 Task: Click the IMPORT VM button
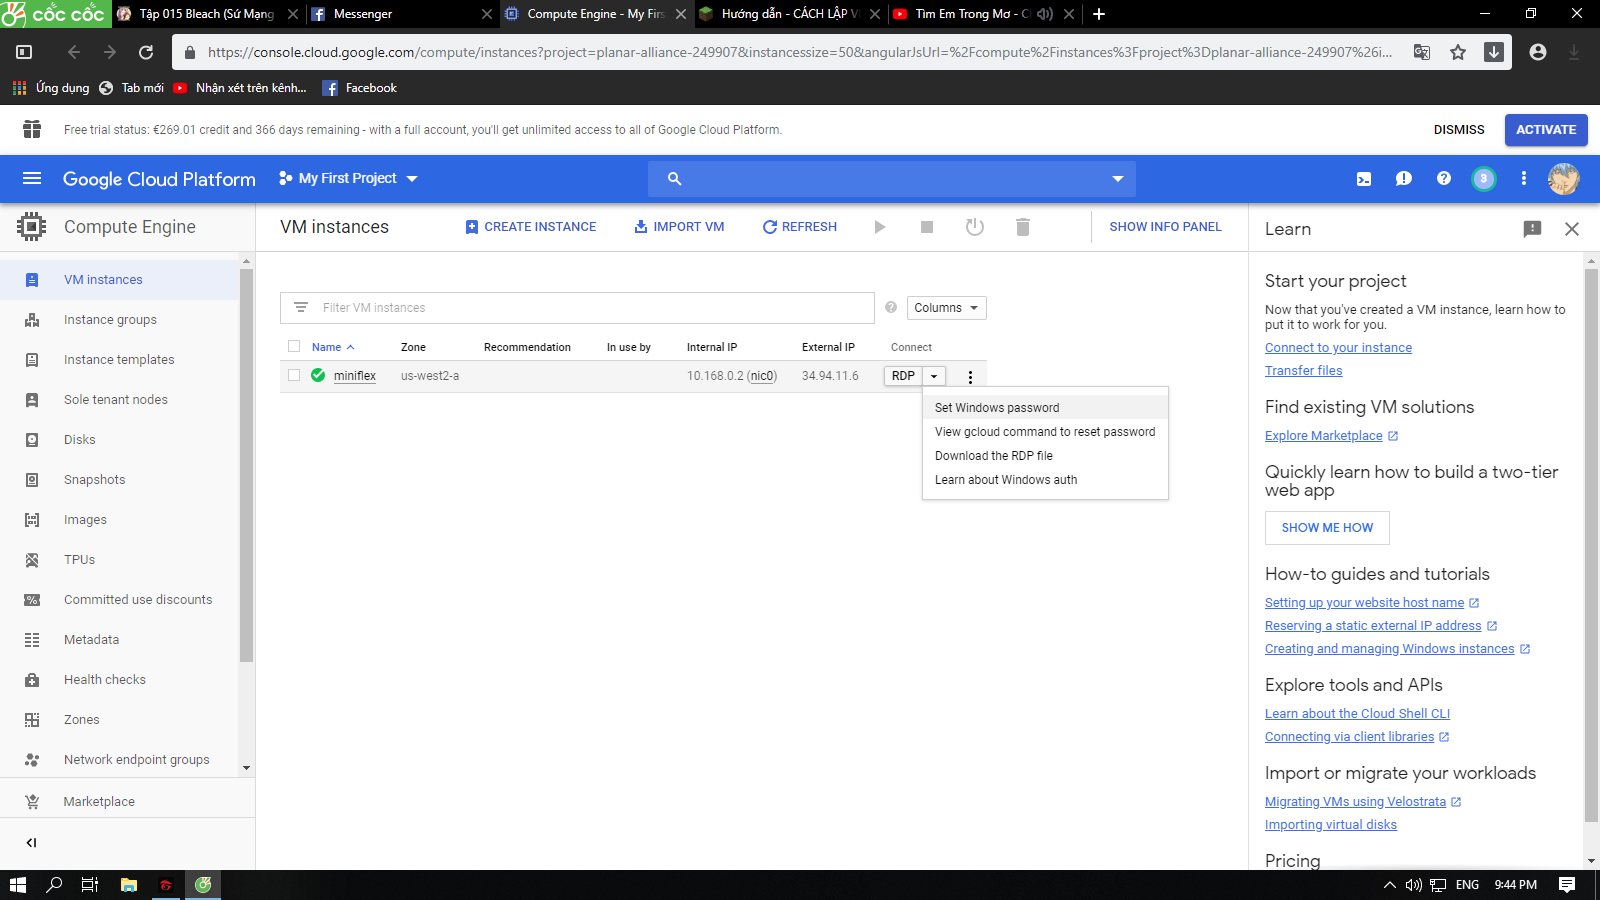[x=679, y=227]
